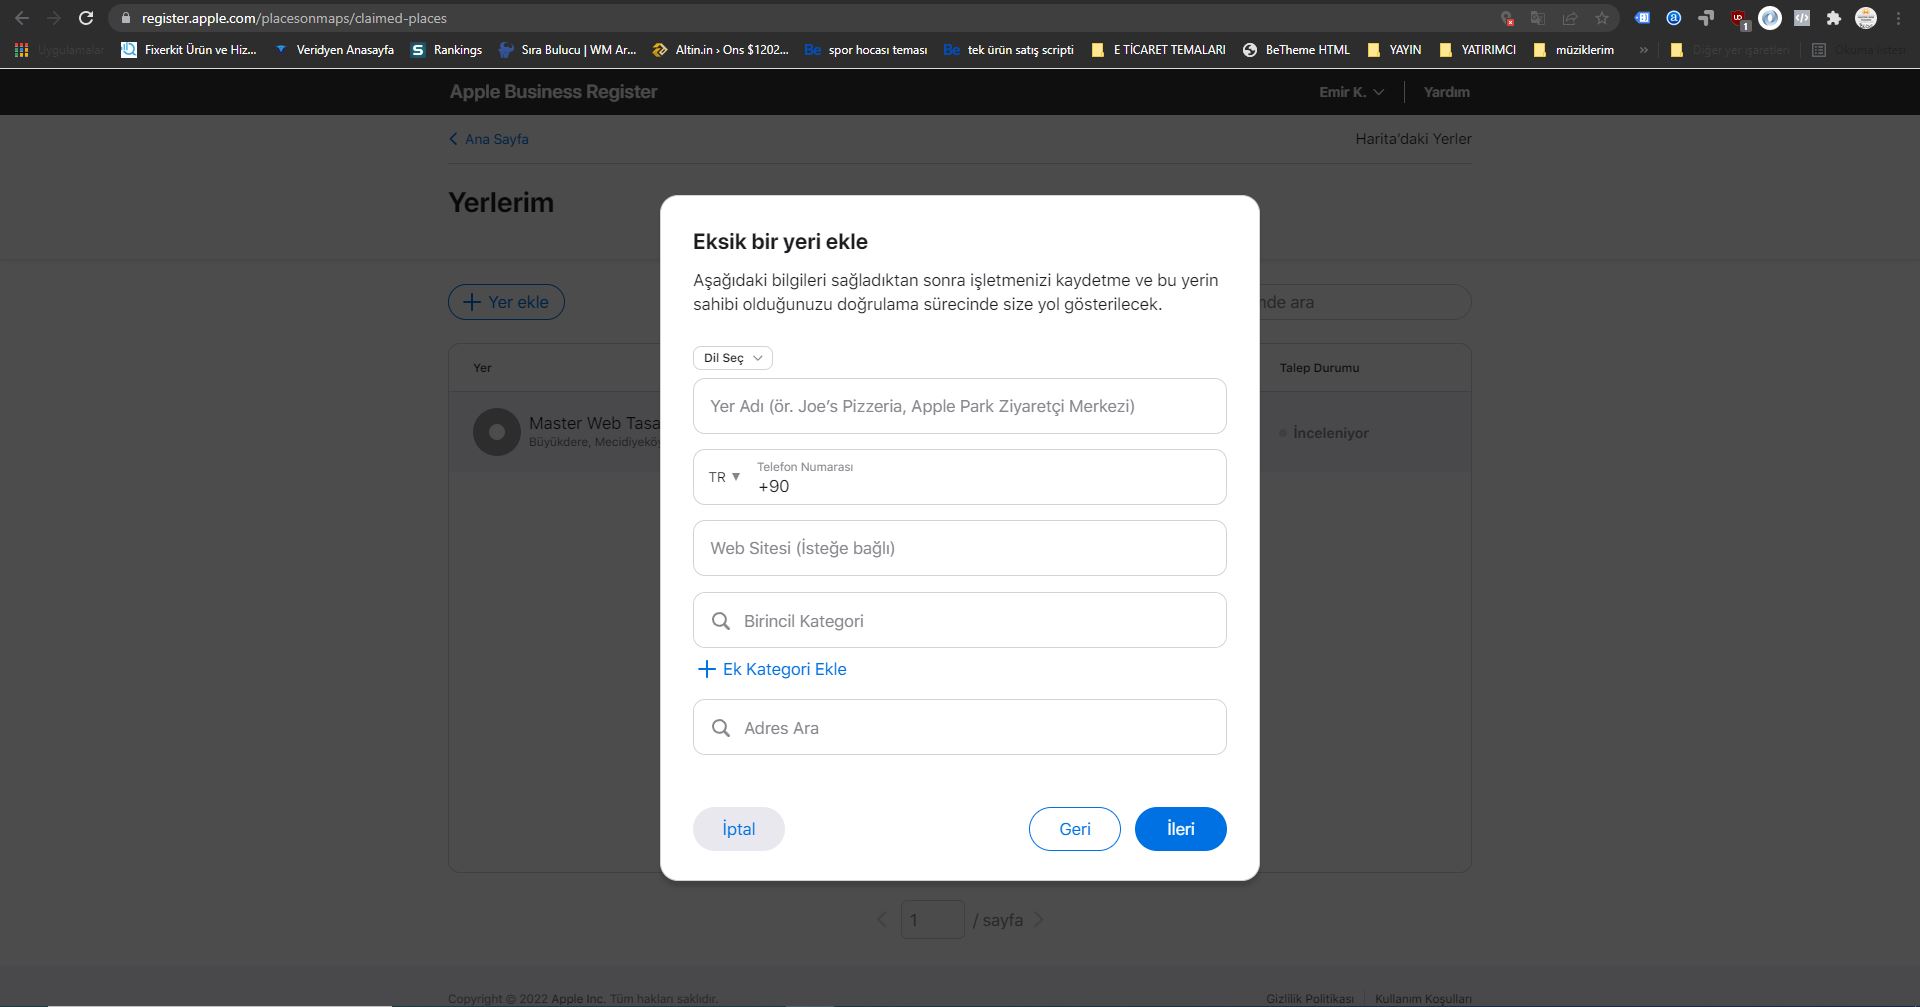The image size is (1920, 1007).
Task: Bookmark this page with the star icon
Action: [x=1602, y=18]
